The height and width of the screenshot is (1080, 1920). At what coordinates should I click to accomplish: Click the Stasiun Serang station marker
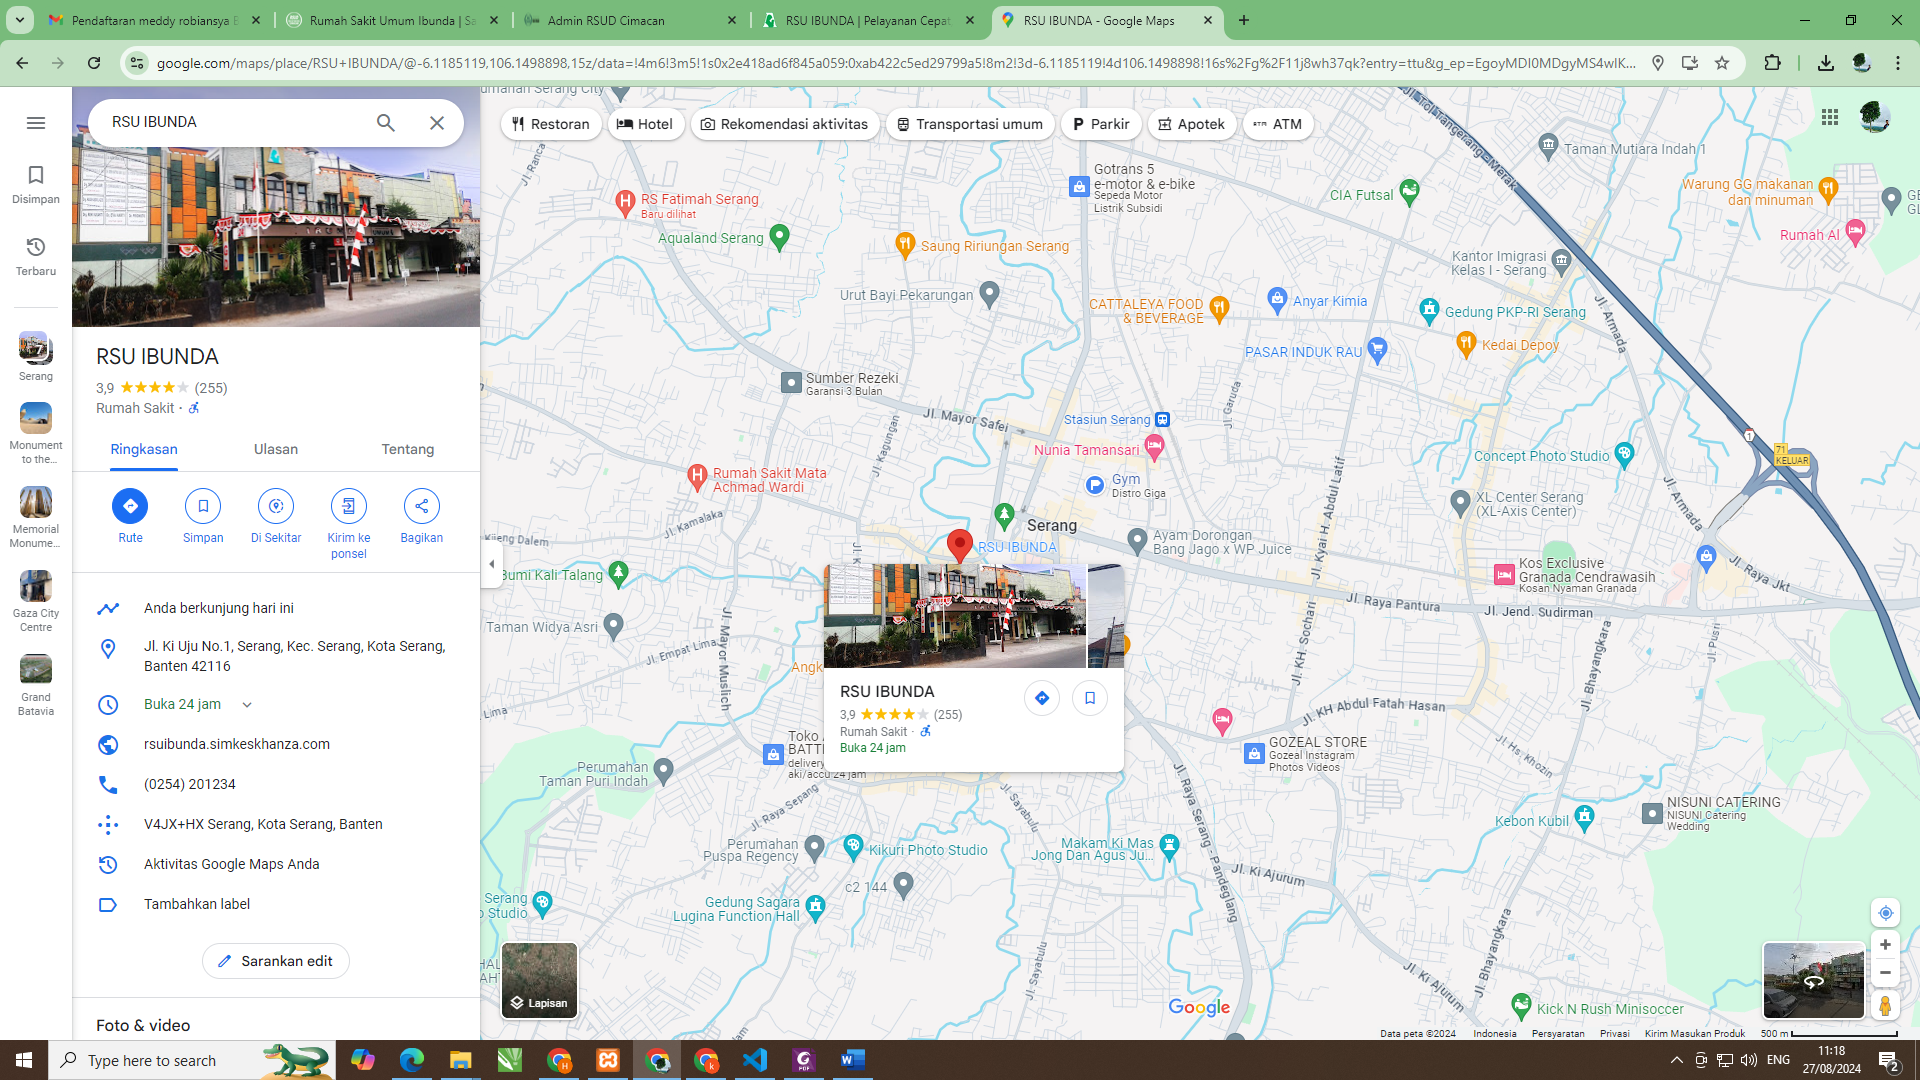pos(1162,420)
